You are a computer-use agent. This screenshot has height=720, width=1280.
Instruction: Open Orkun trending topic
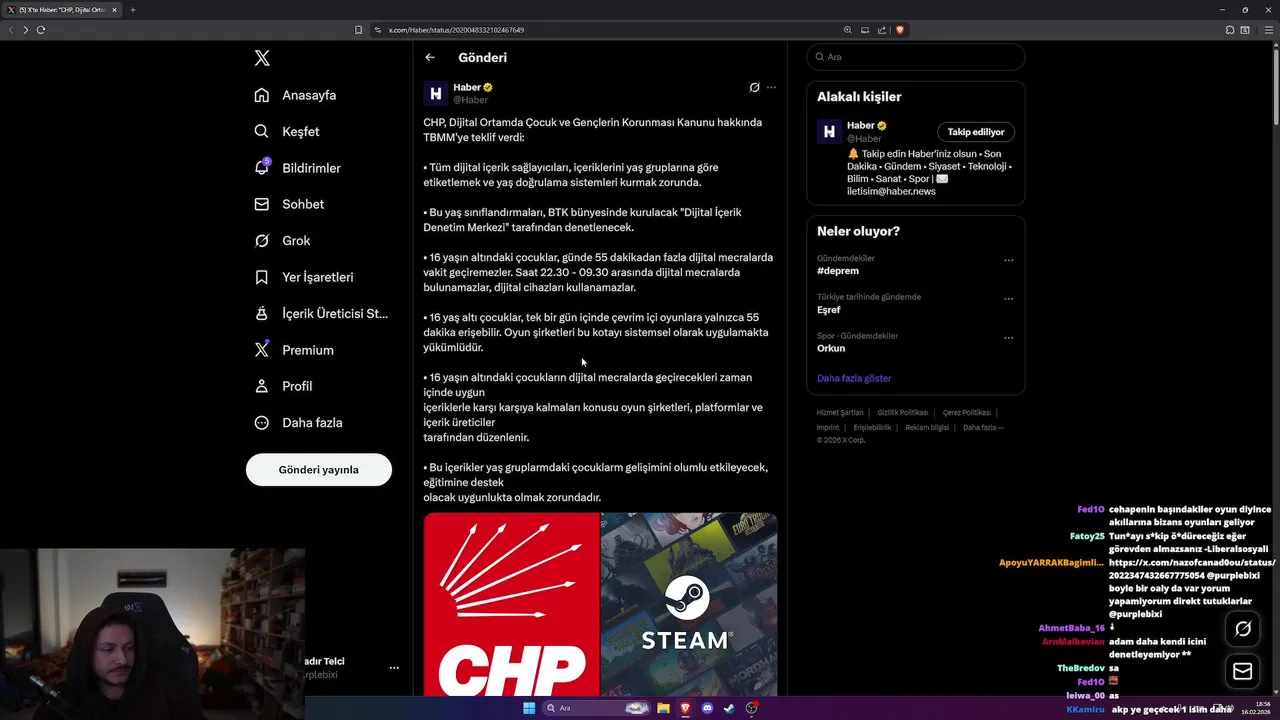click(831, 348)
